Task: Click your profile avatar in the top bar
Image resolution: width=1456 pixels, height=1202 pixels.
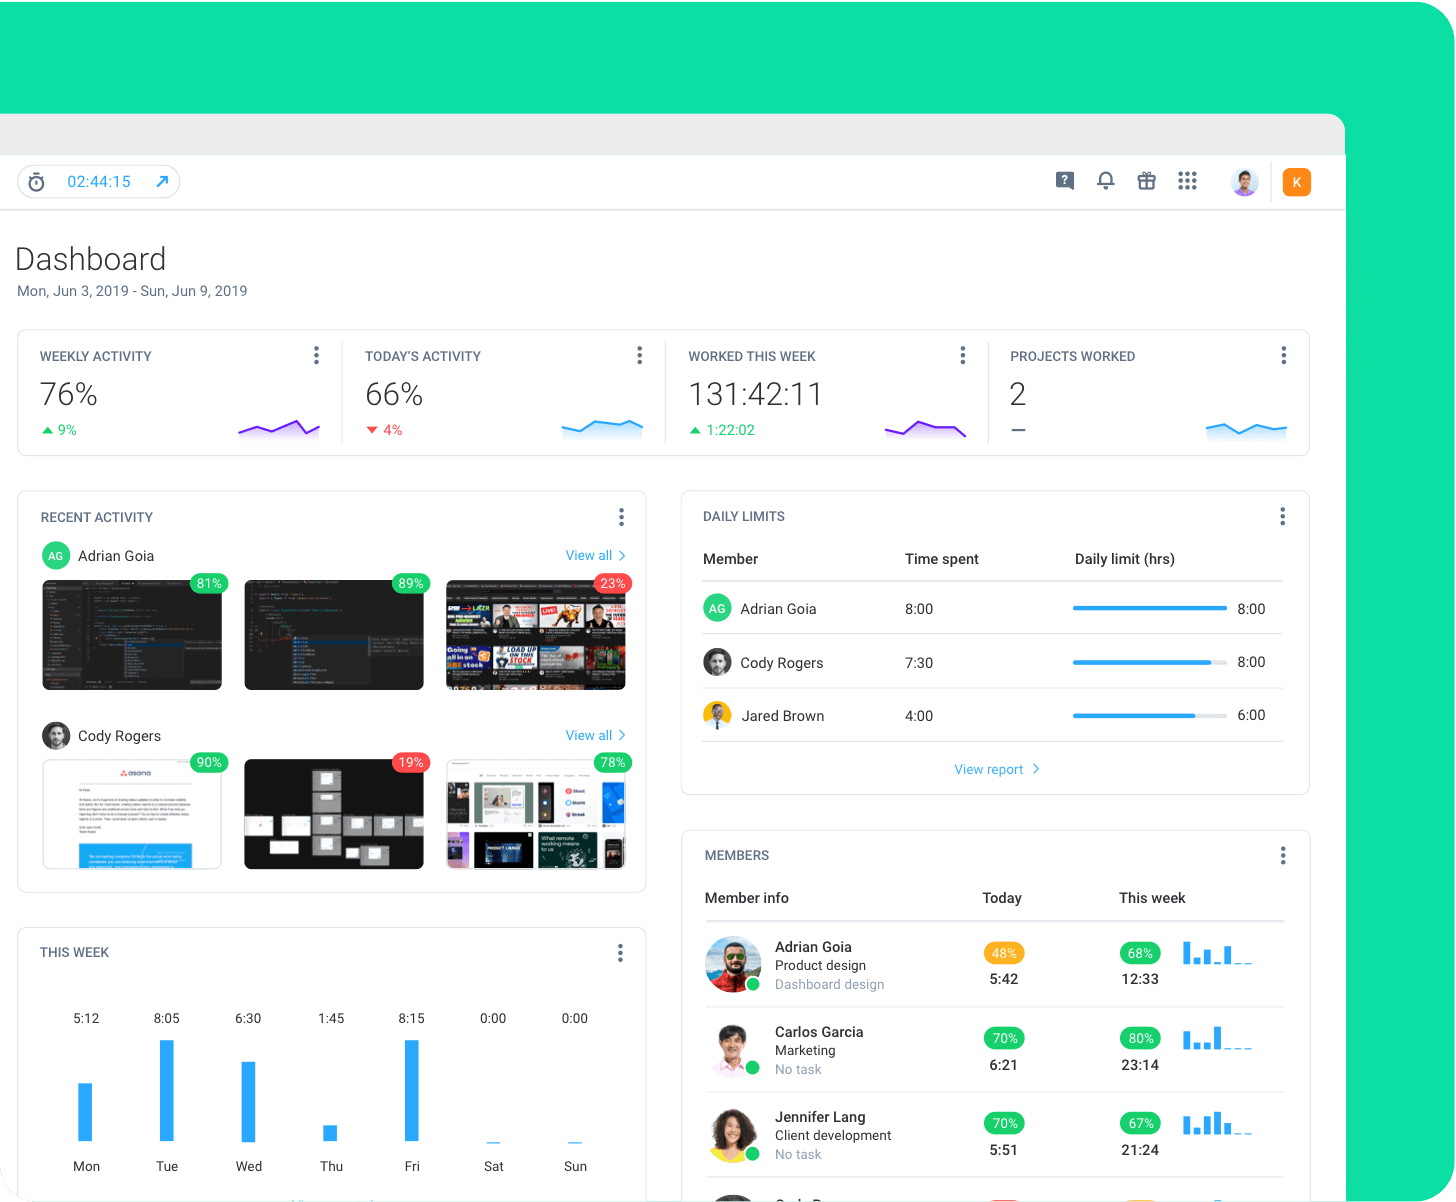Action: click(x=1244, y=181)
